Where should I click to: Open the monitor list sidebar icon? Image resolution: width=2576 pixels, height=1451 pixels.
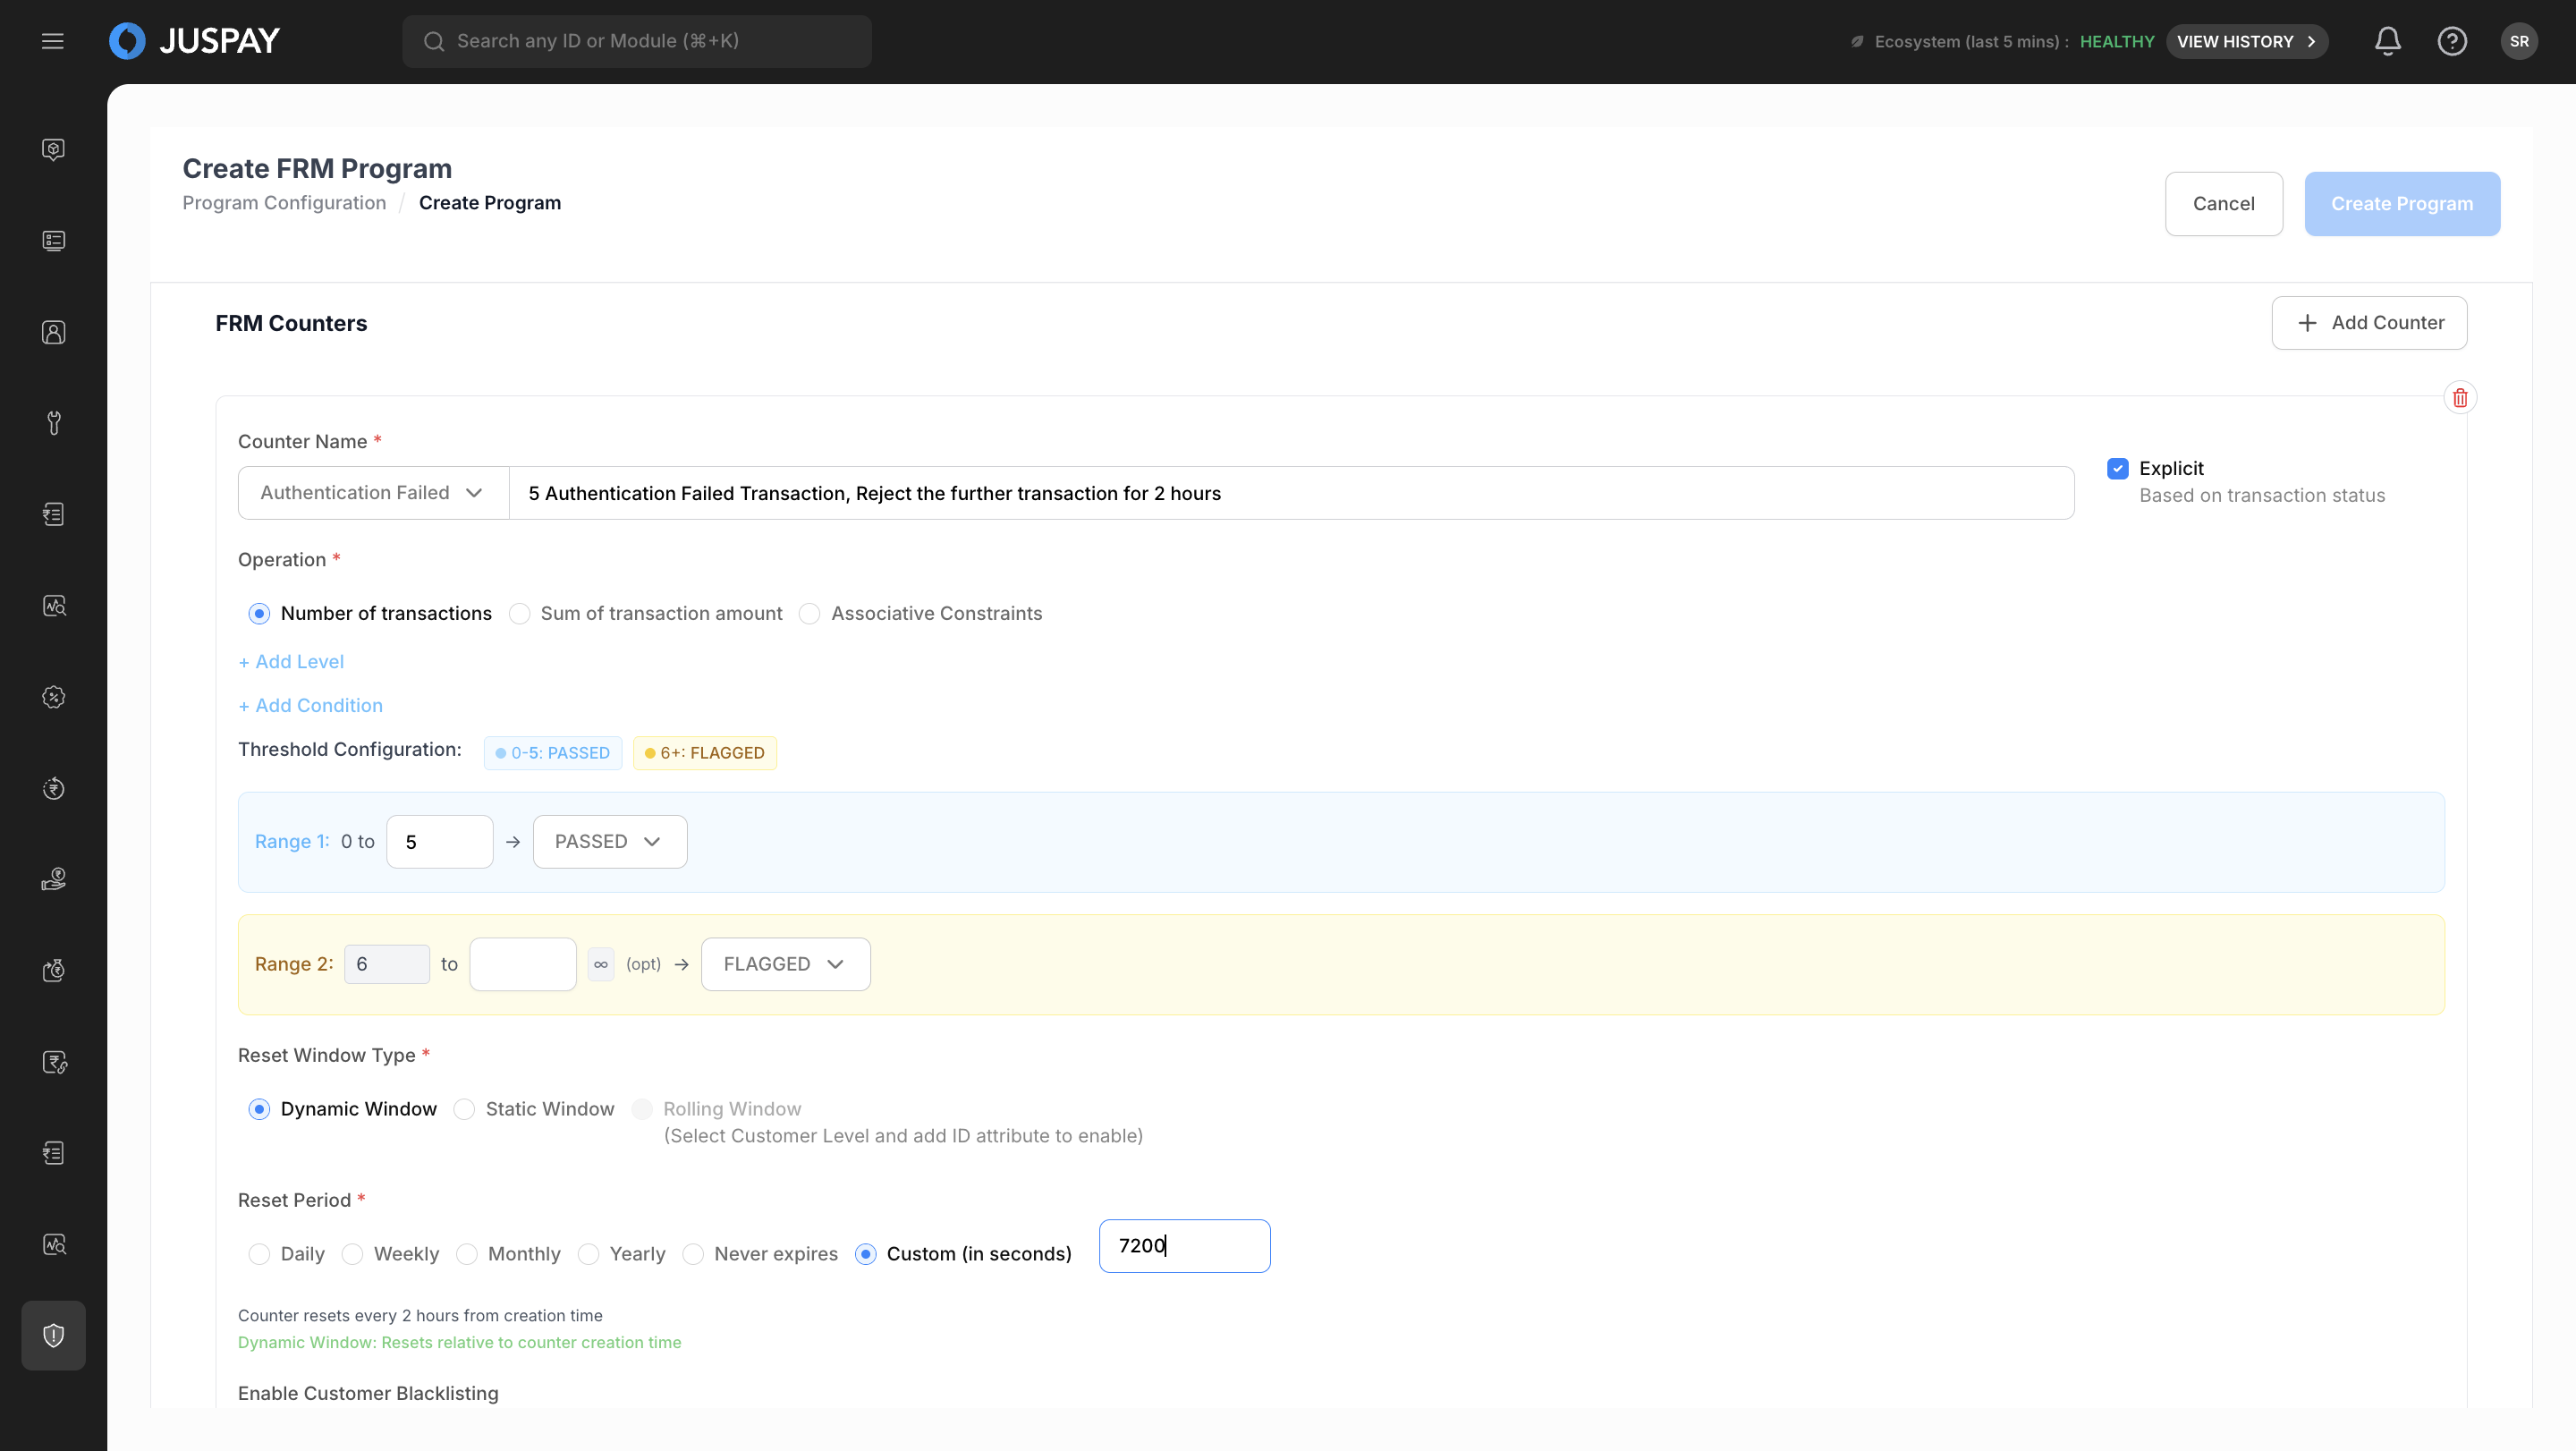54,241
